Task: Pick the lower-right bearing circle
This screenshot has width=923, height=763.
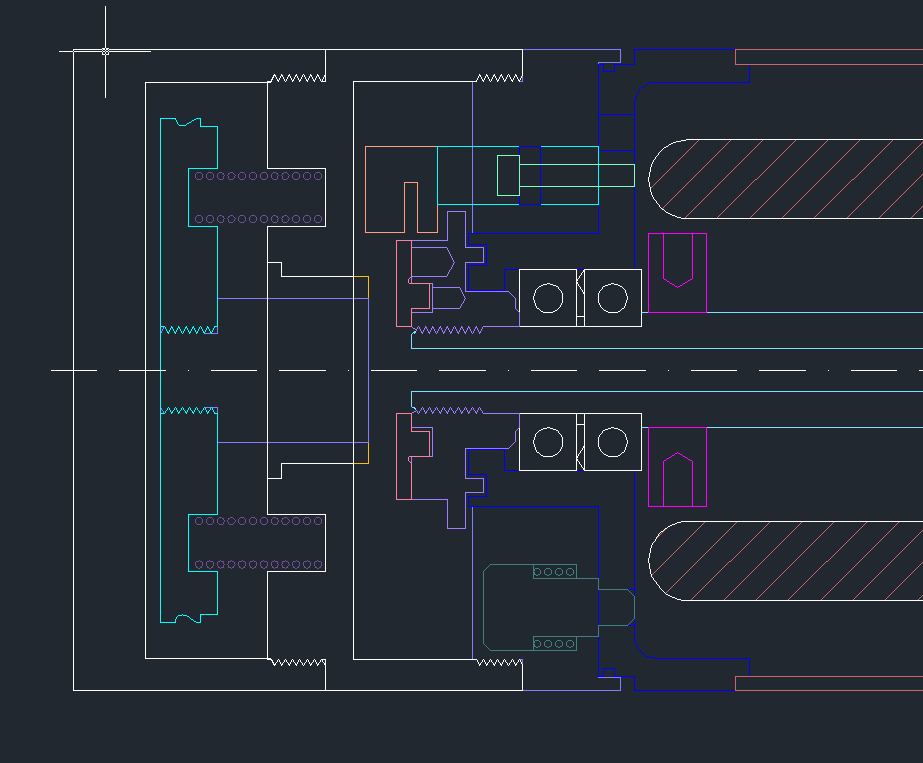Action: point(612,441)
